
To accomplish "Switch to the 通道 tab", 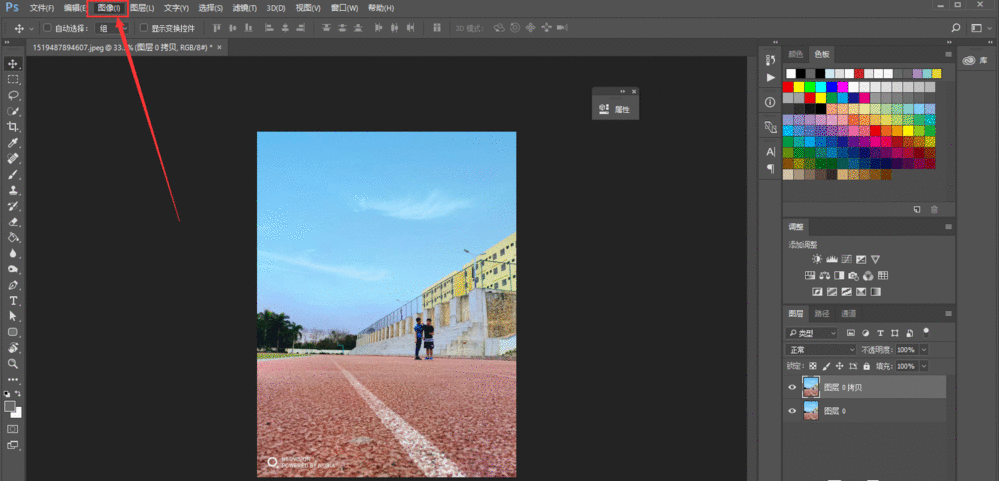I will point(848,314).
